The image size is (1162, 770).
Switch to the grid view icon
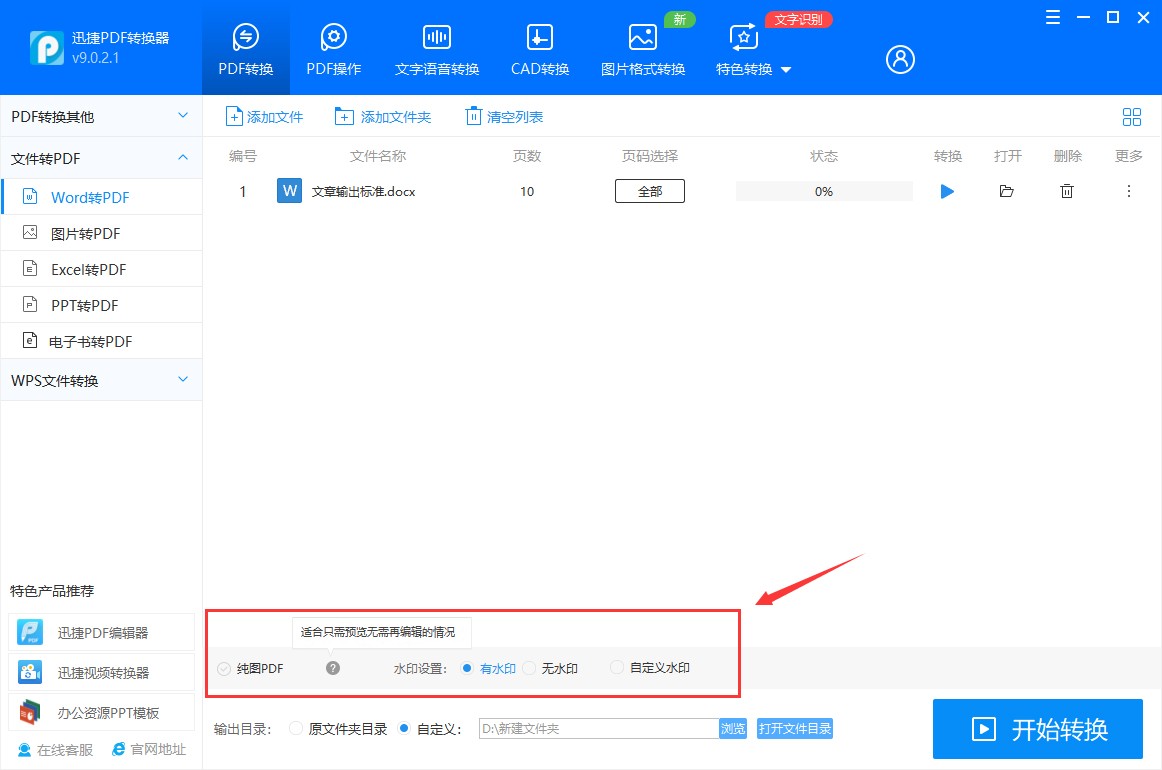pos(1132,116)
